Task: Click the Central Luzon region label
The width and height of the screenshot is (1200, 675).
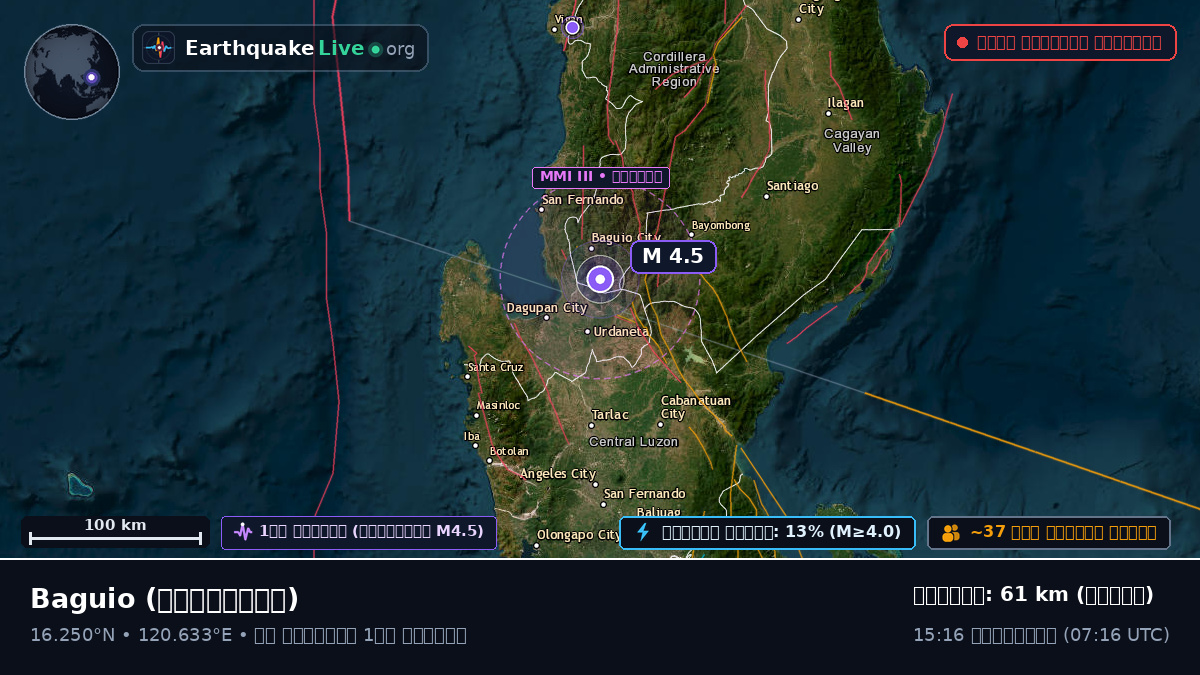Action: pos(633,442)
